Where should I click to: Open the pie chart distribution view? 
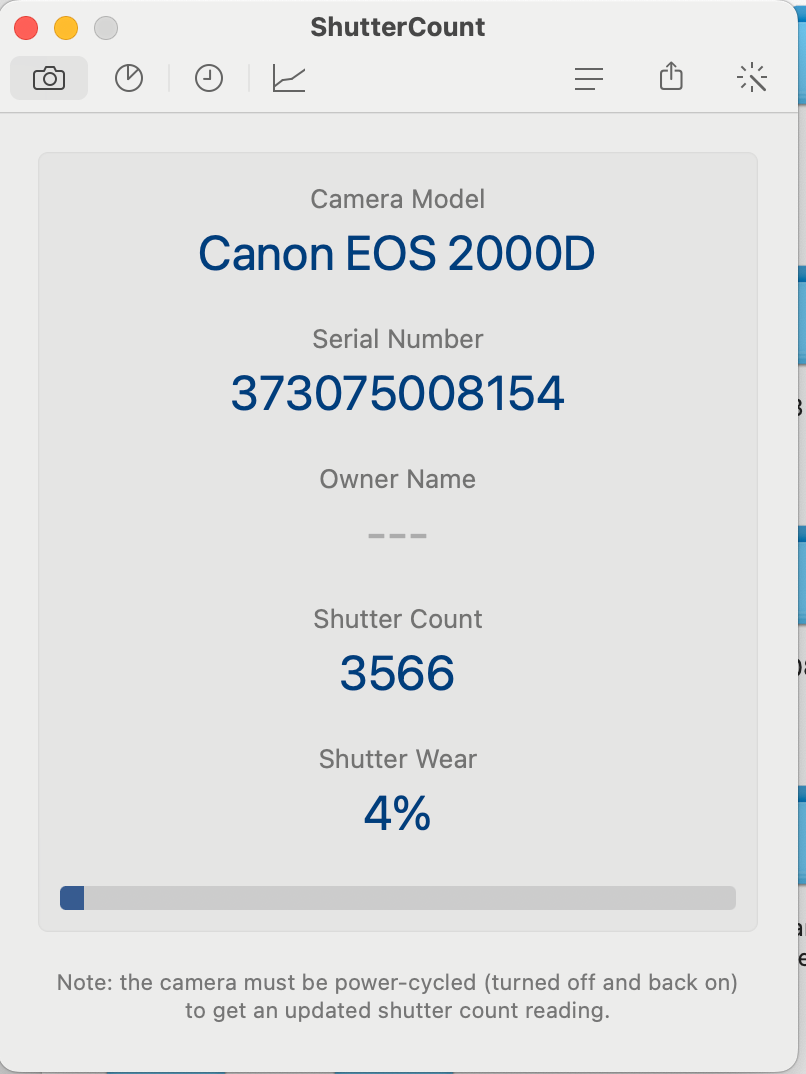pos(129,78)
